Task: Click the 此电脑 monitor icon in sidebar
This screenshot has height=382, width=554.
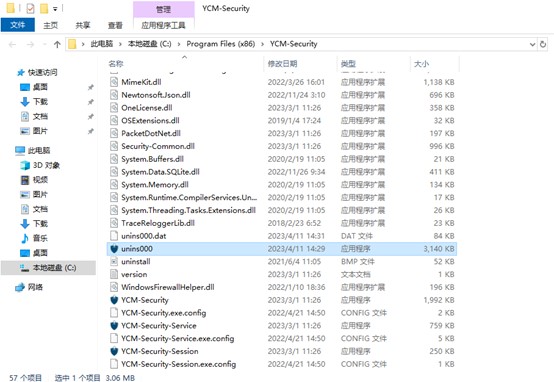Action: 20,151
